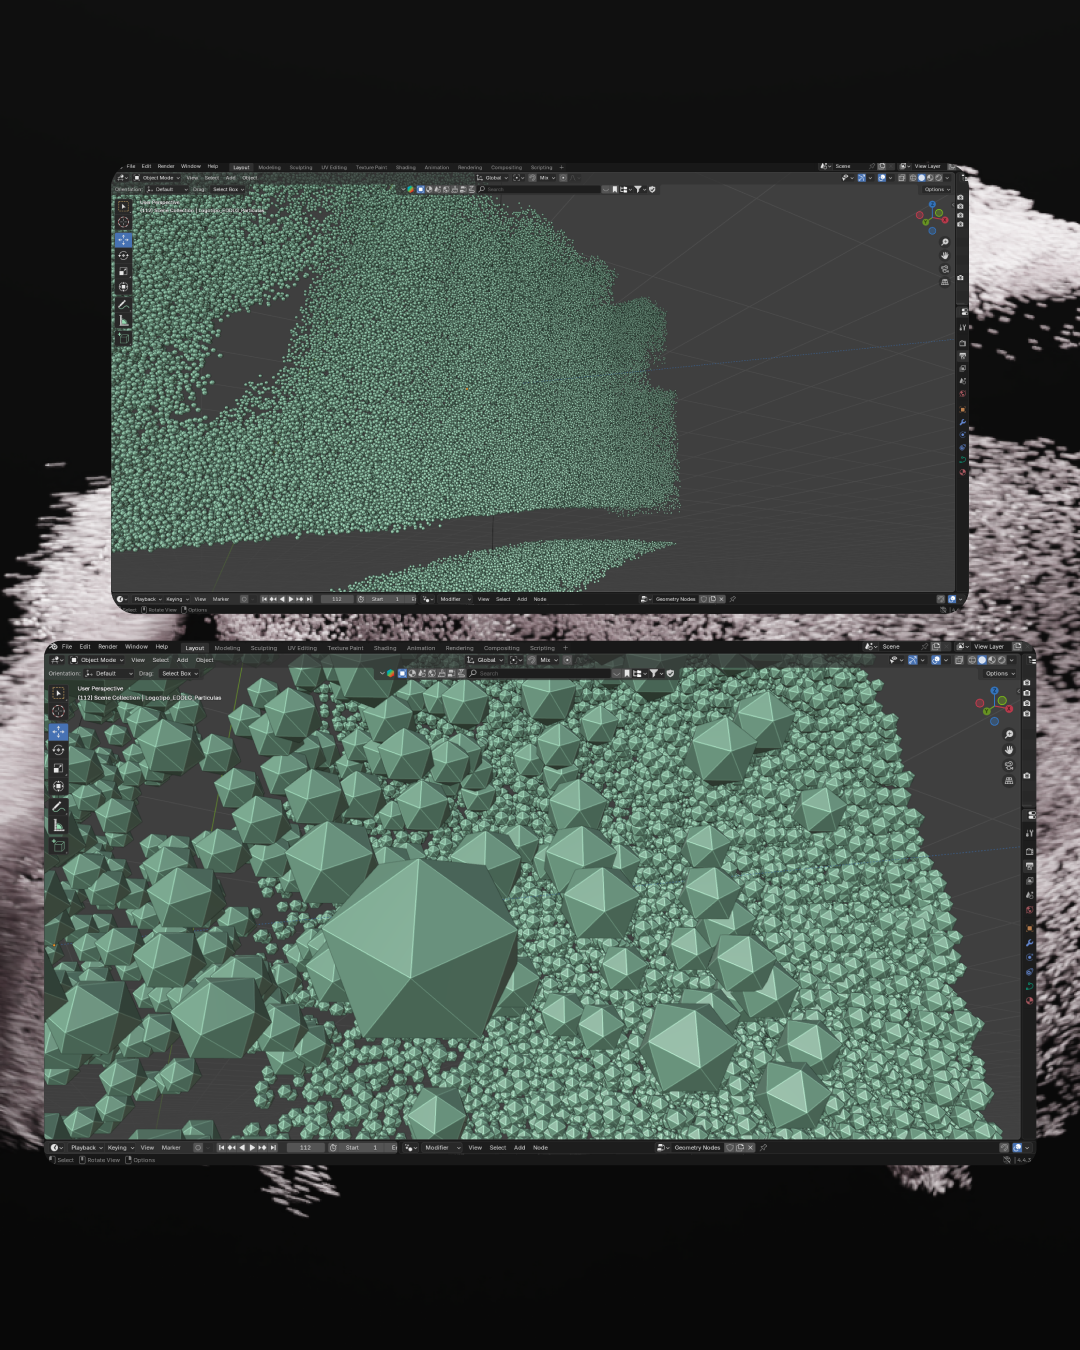Open Render menu in lower Blender window
This screenshot has width=1080, height=1350.
(x=108, y=646)
